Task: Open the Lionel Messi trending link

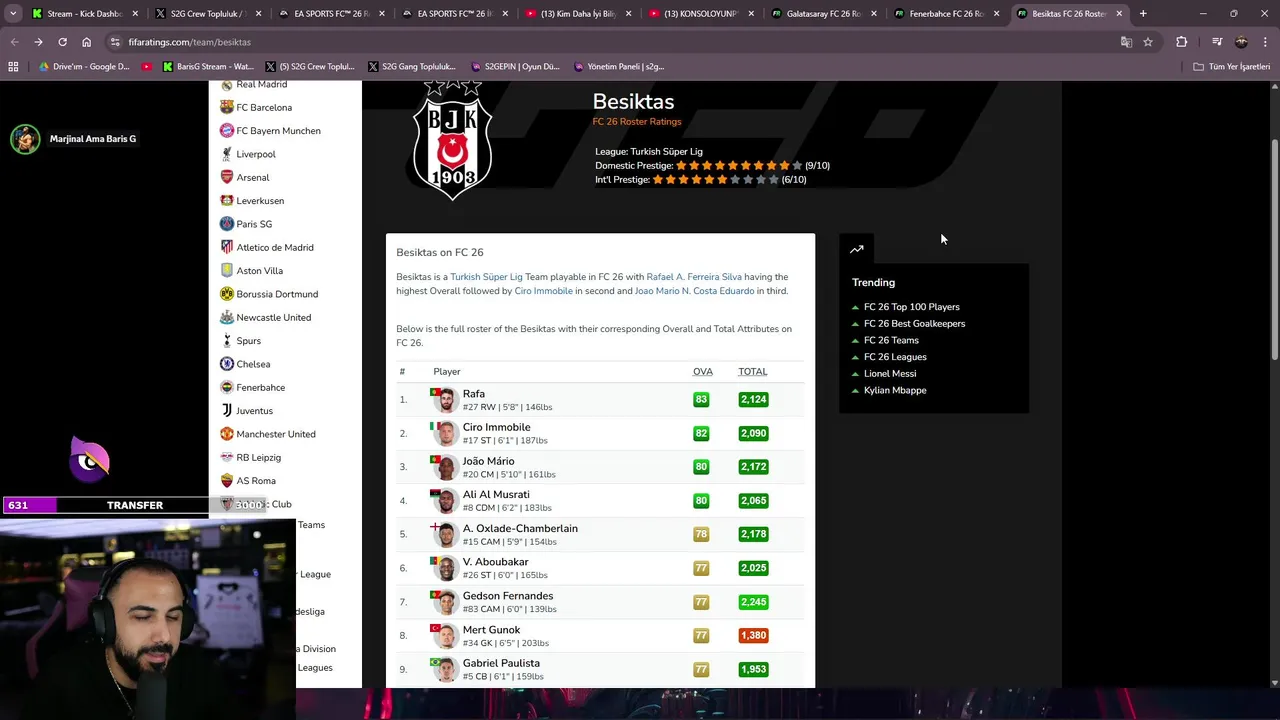Action: tap(890, 374)
